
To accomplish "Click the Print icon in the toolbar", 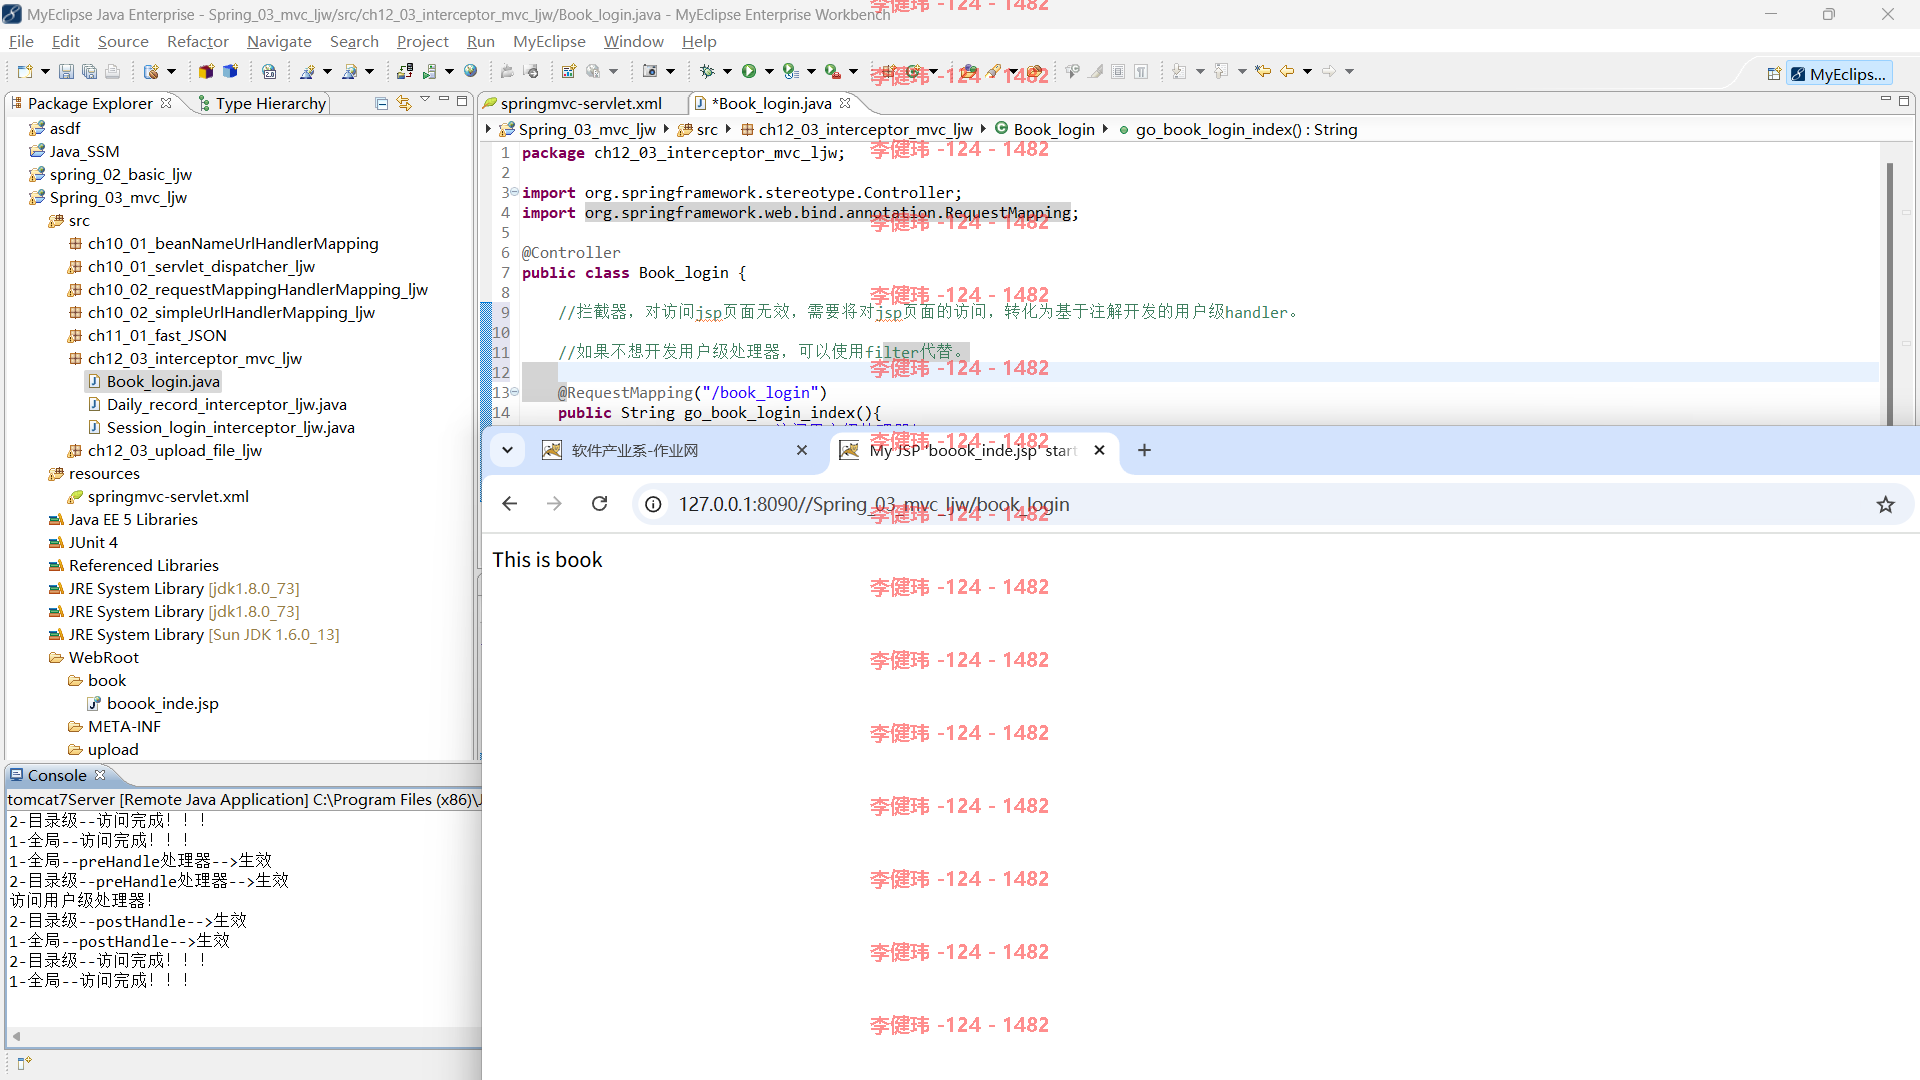I will pyautogui.click(x=112, y=71).
